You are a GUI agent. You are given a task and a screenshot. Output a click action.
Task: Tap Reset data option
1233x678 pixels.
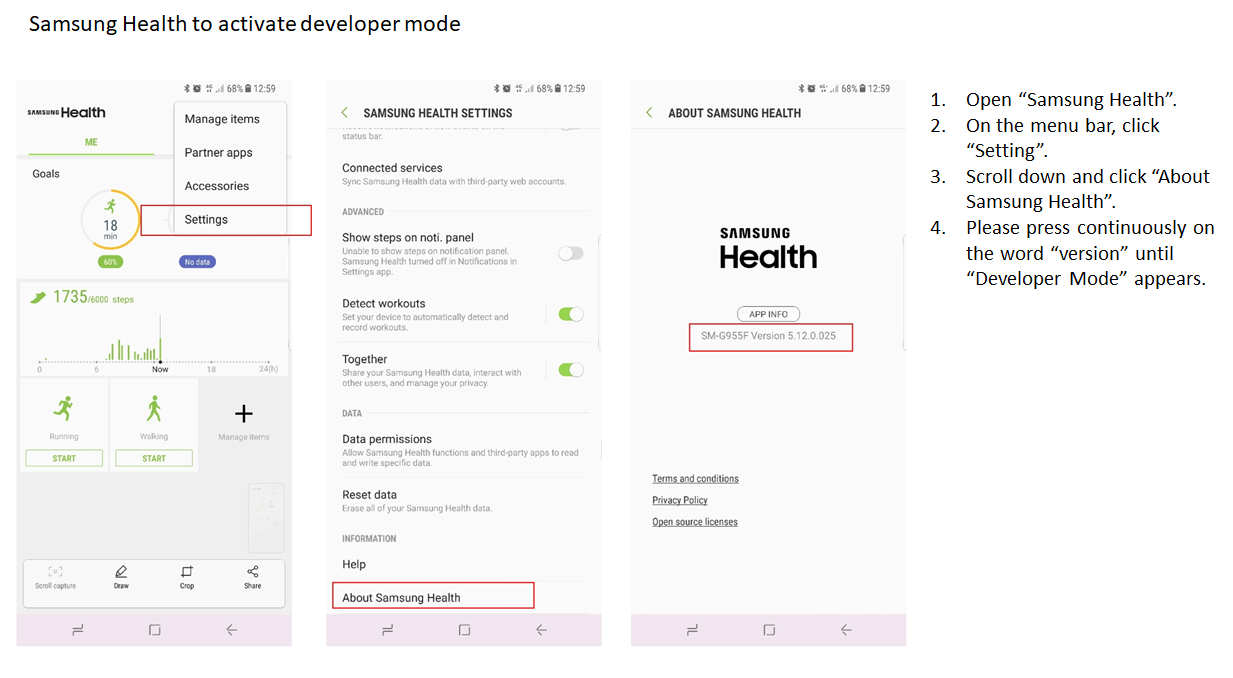(x=462, y=501)
